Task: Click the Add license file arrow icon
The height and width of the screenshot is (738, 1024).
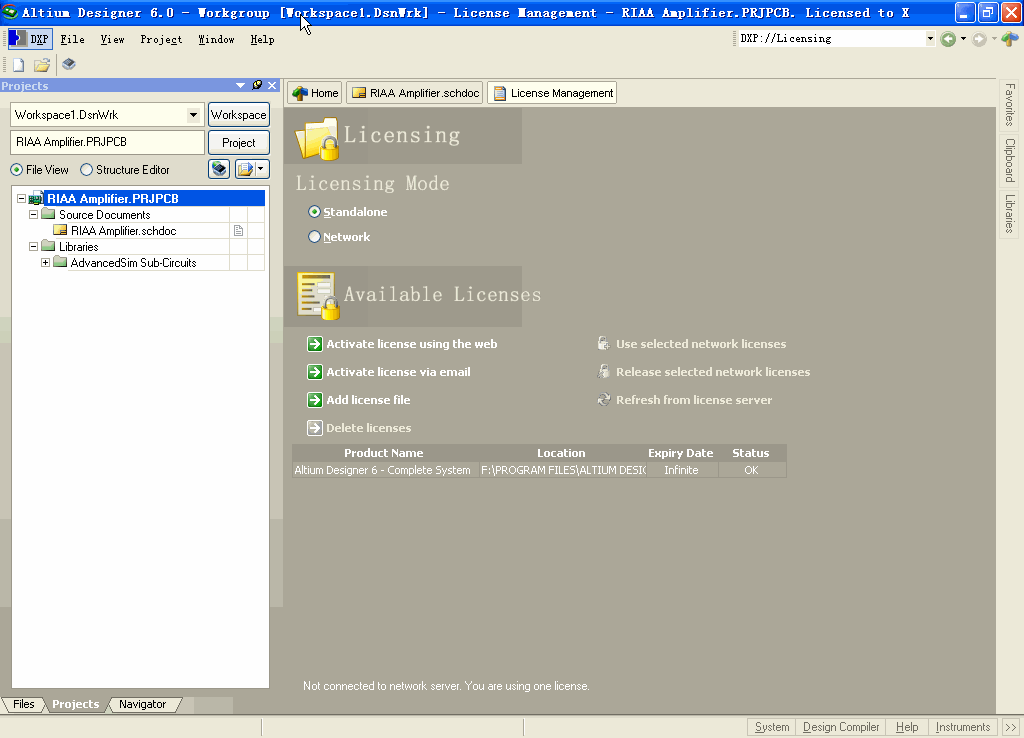Action: point(315,400)
